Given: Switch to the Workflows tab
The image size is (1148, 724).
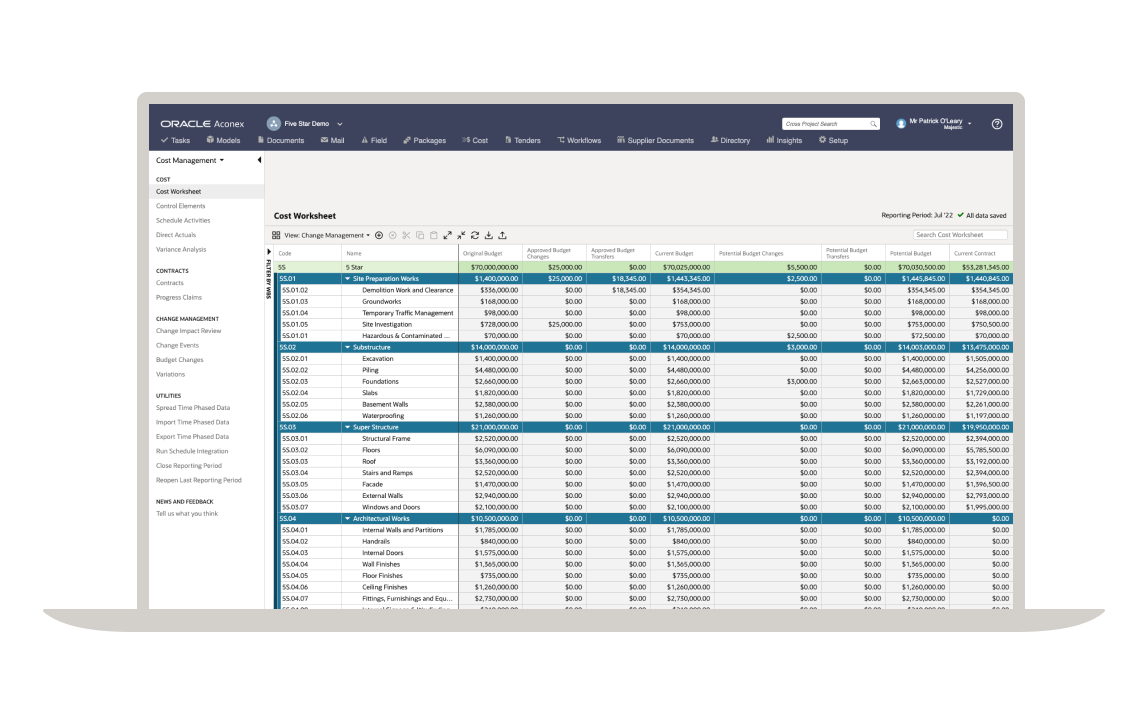Looking at the screenshot, I should (x=579, y=140).
